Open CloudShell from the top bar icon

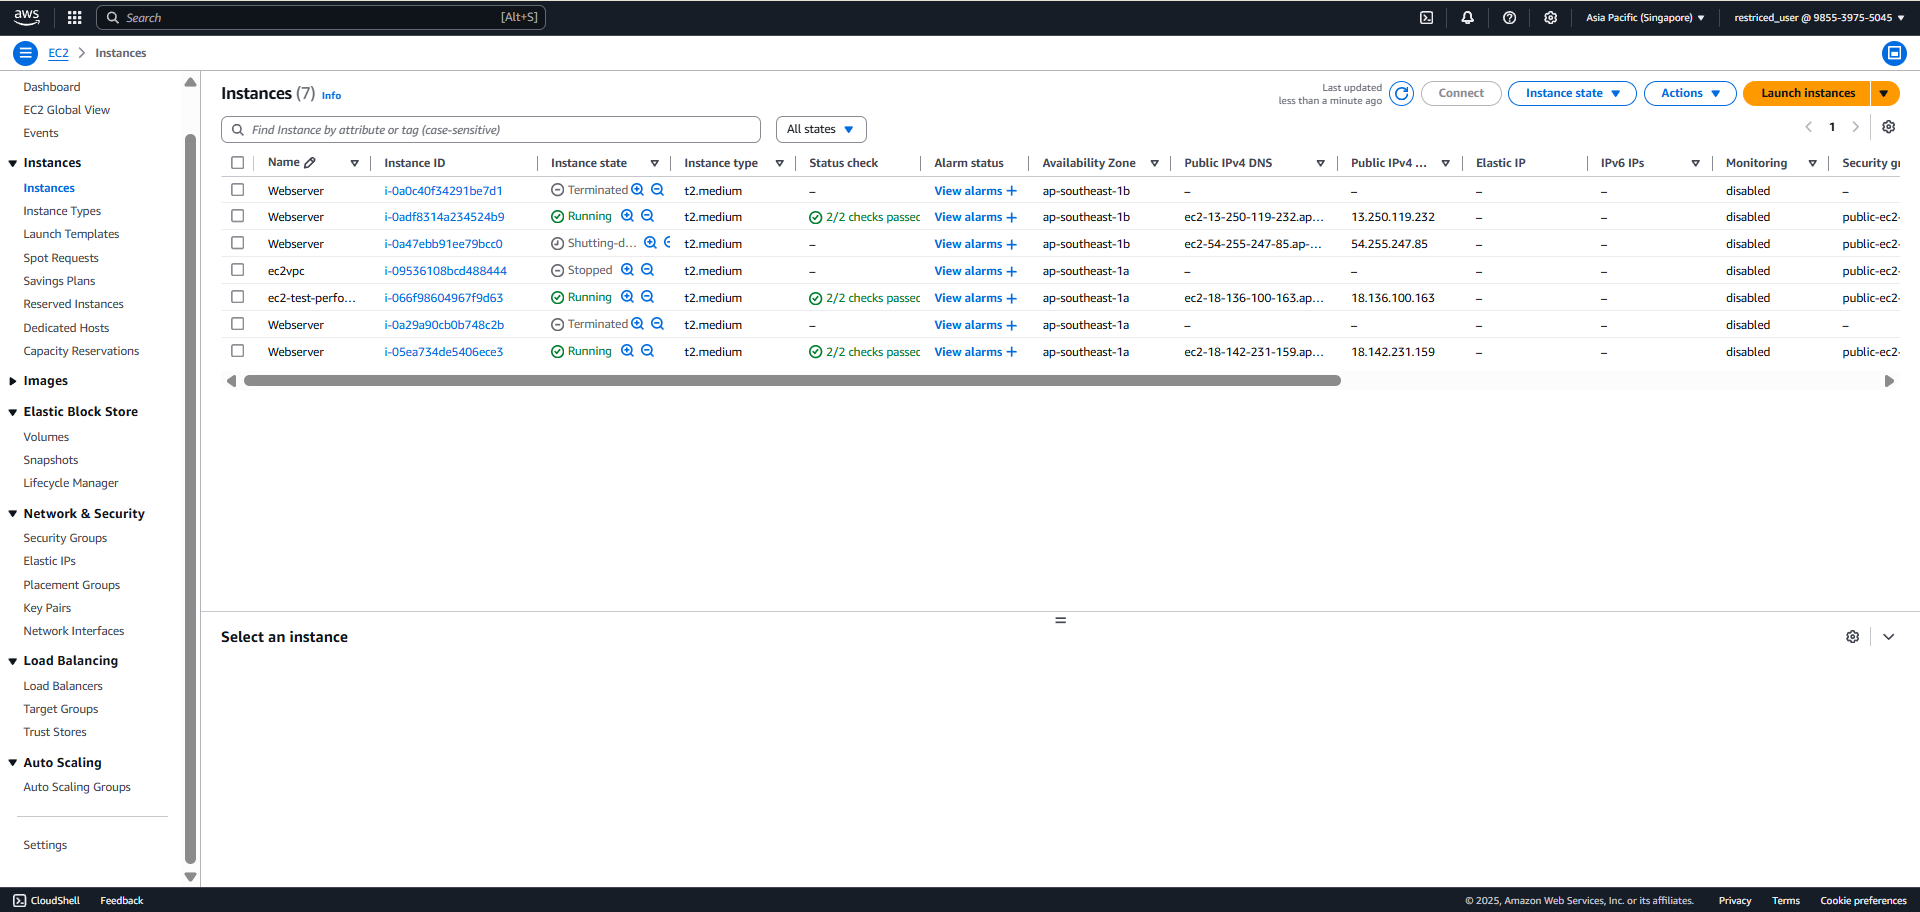click(1426, 17)
